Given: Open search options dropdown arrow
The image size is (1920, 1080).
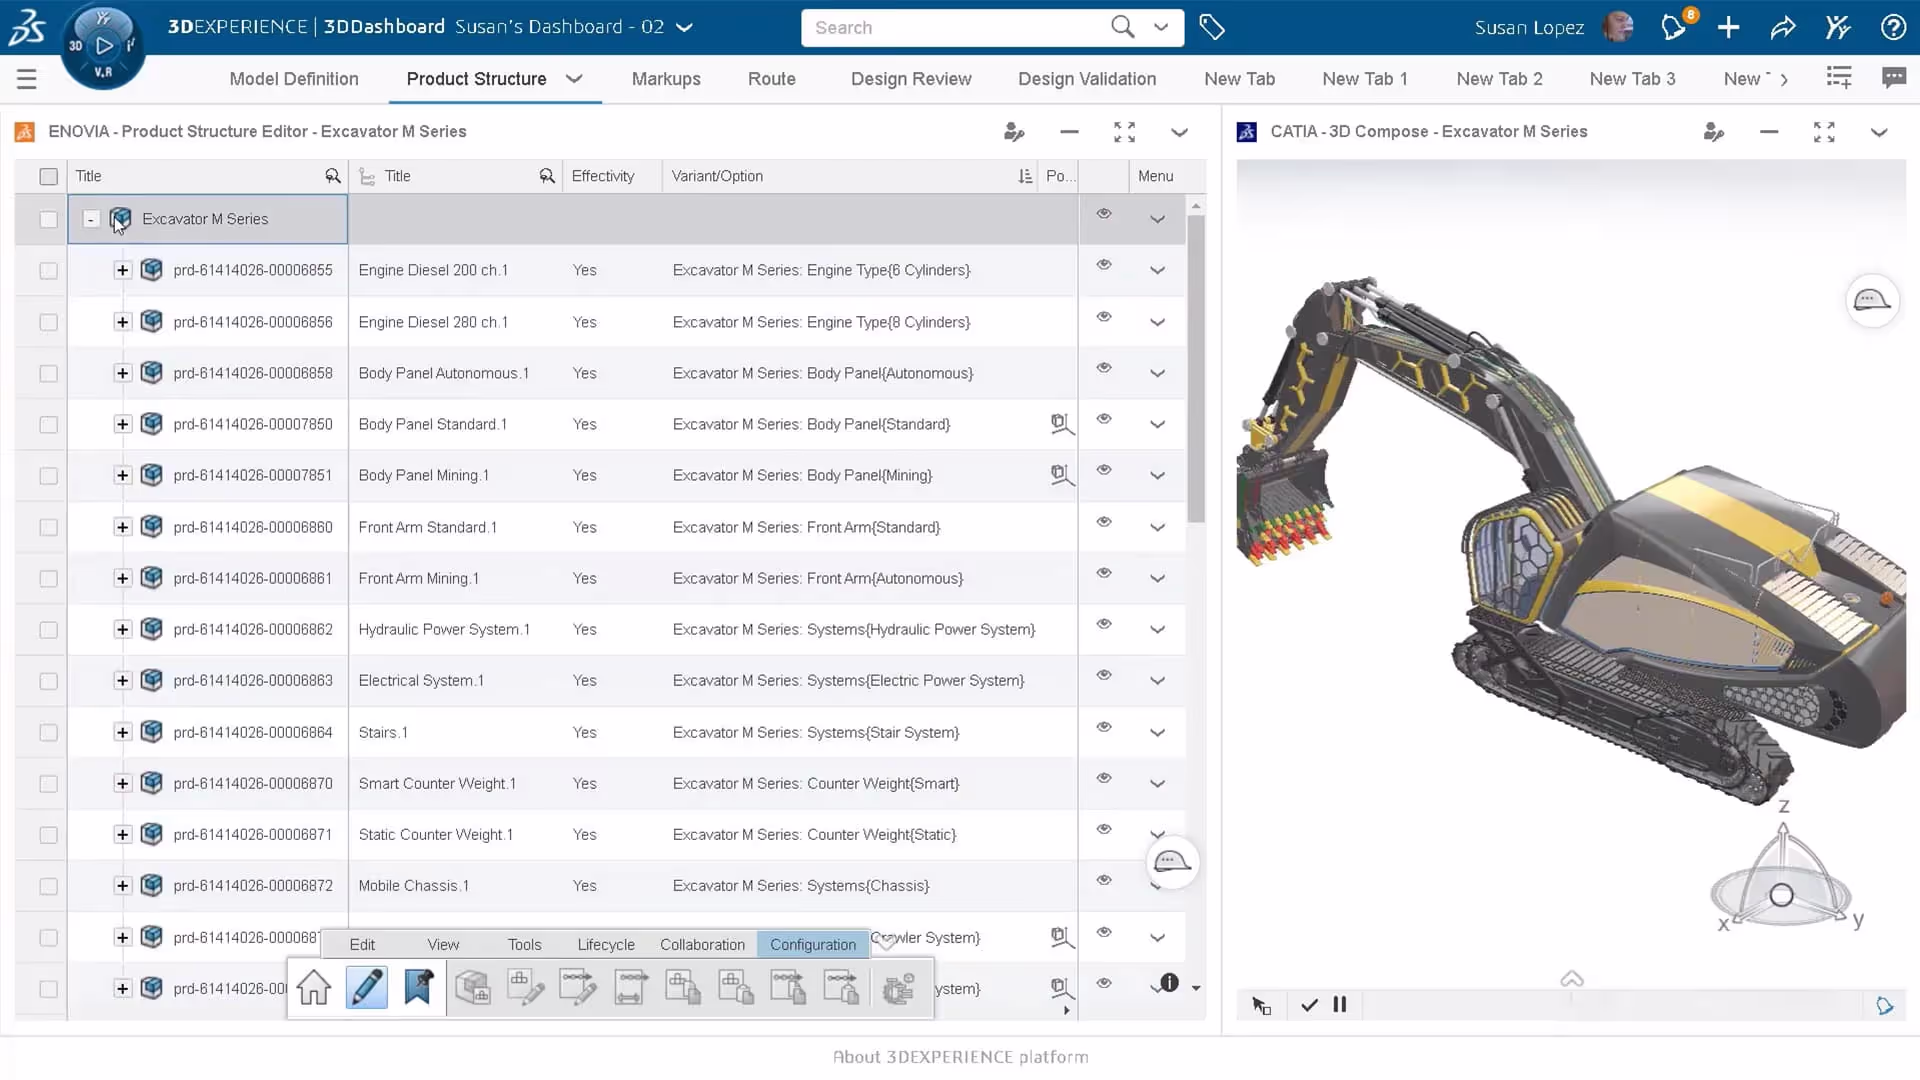Looking at the screenshot, I should [1161, 27].
